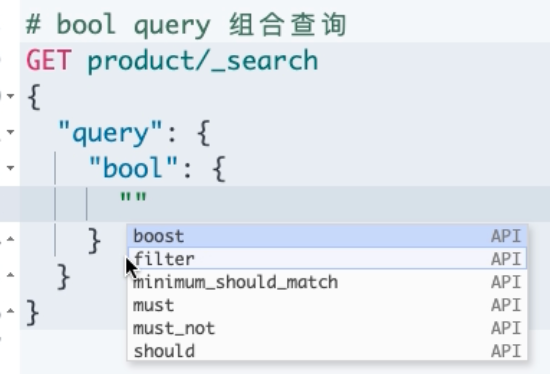
Task: Click fold arrow beside the final closing brace
Action: (x=11, y=311)
